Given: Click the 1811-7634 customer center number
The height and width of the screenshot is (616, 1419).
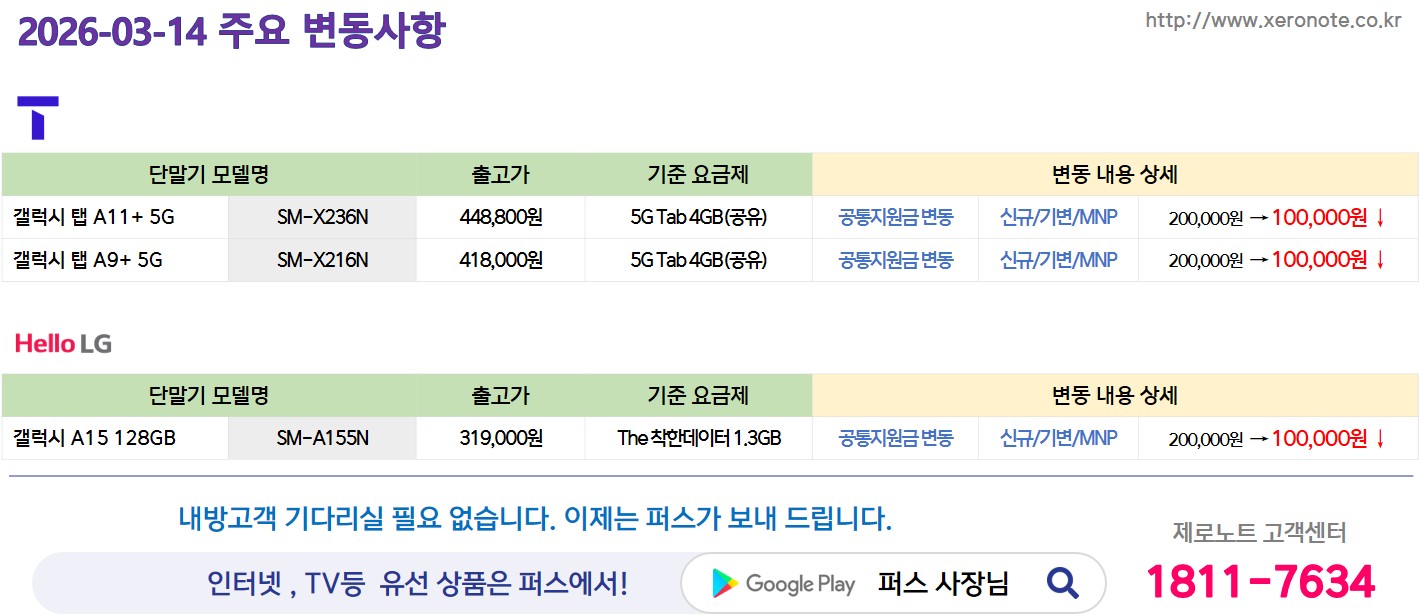Looking at the screenshot, I should (x=1259, y=582).
